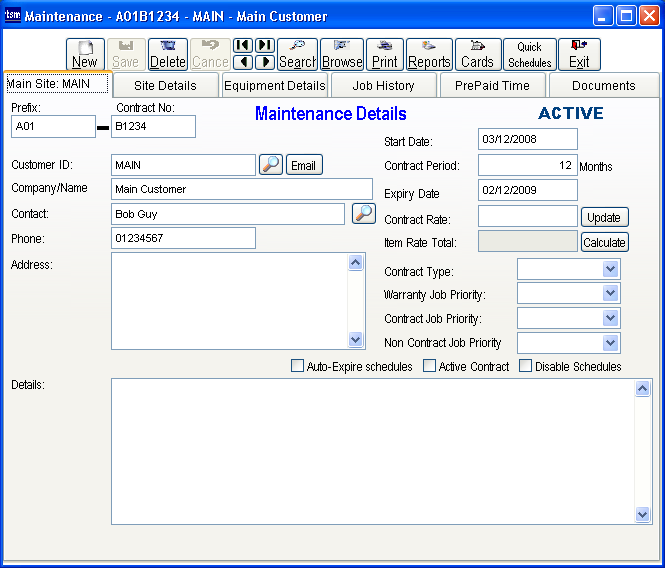
Task: Click into the Contract Rate field
Action: (527, 217)
